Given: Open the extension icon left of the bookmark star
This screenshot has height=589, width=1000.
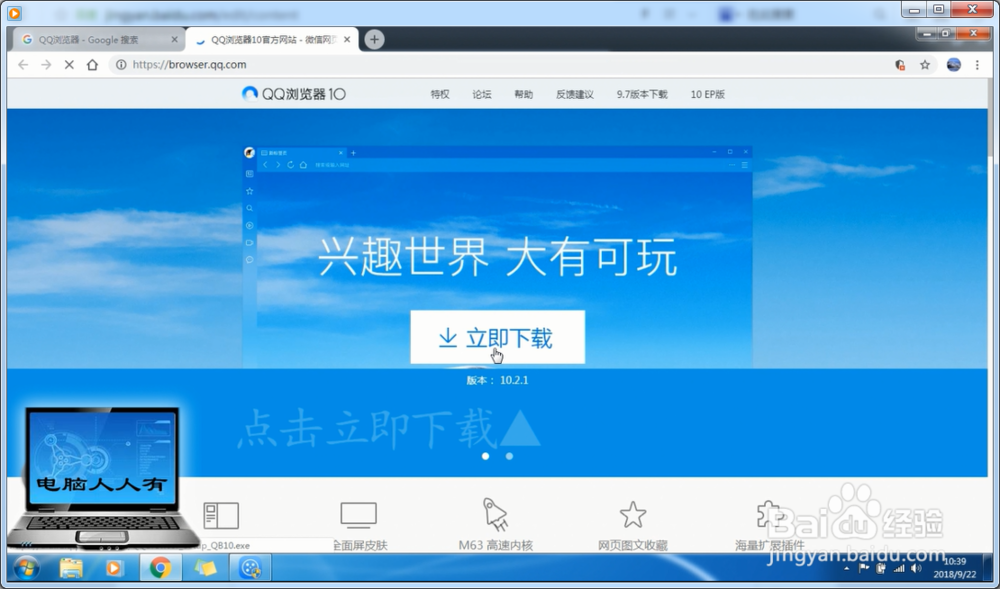Looking at the screenshot, I should click(900, 64).
